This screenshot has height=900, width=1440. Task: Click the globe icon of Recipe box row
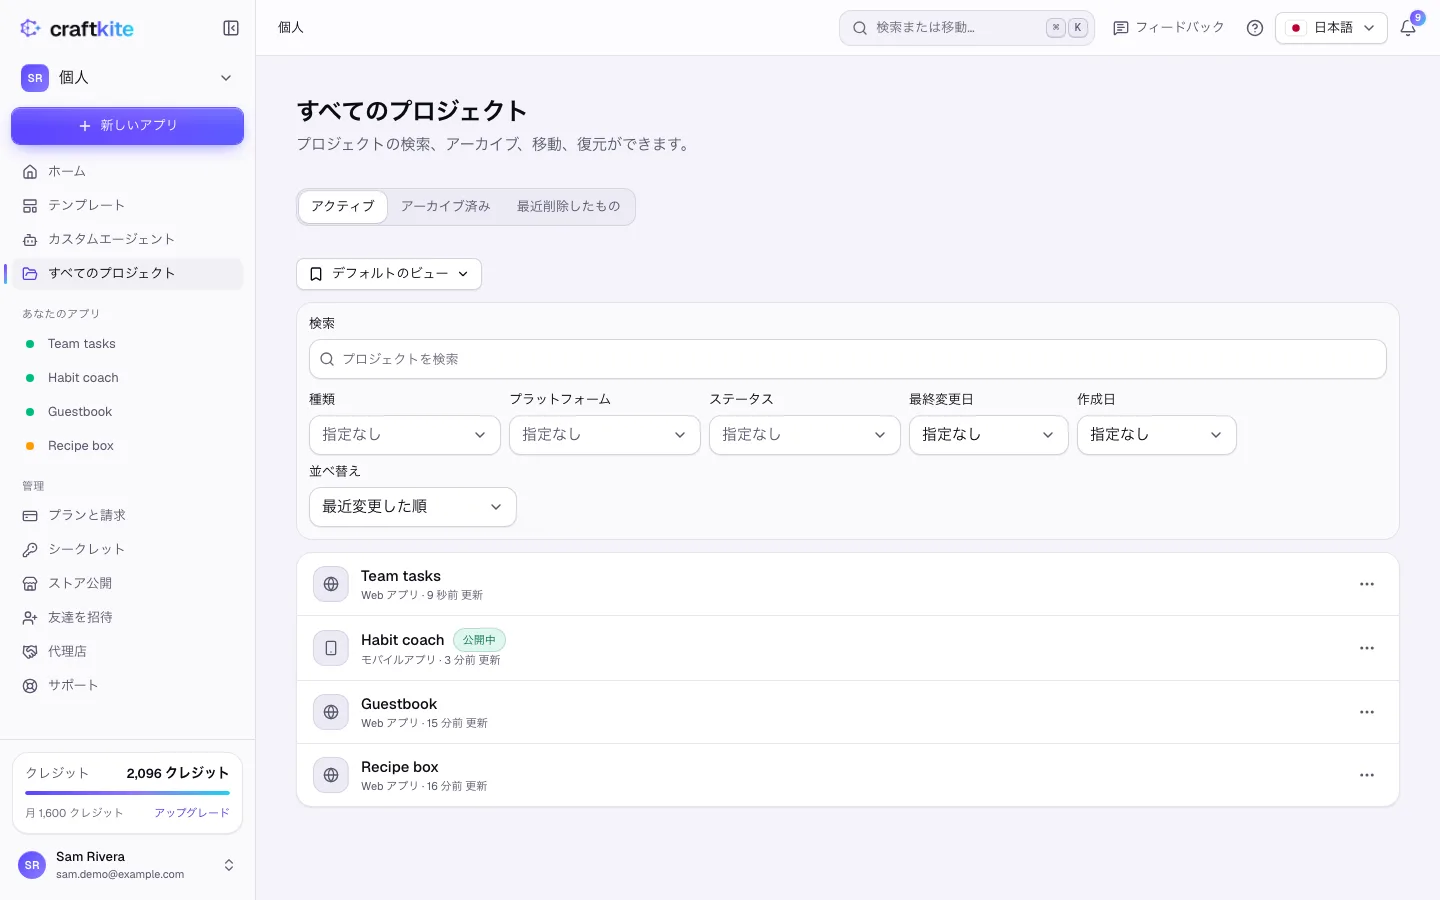tap(331, 775)
